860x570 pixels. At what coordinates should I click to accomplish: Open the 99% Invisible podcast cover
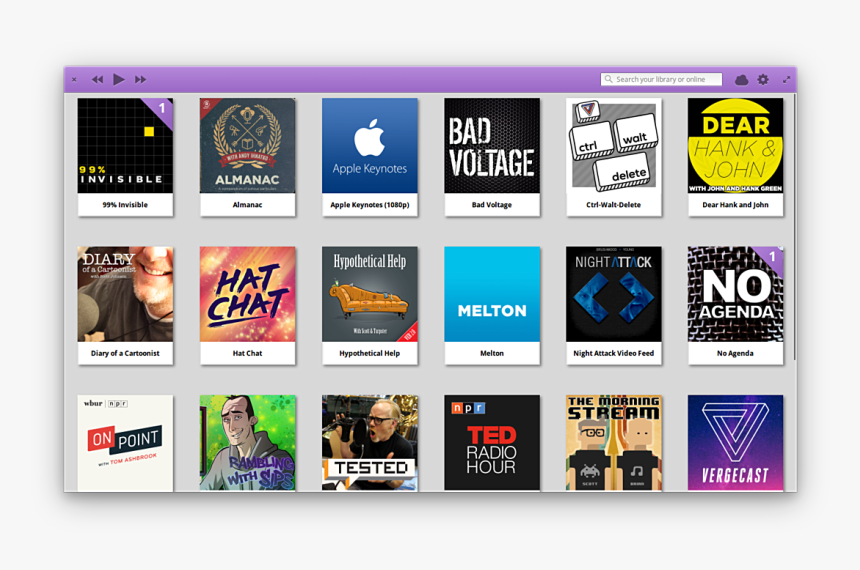125,145
